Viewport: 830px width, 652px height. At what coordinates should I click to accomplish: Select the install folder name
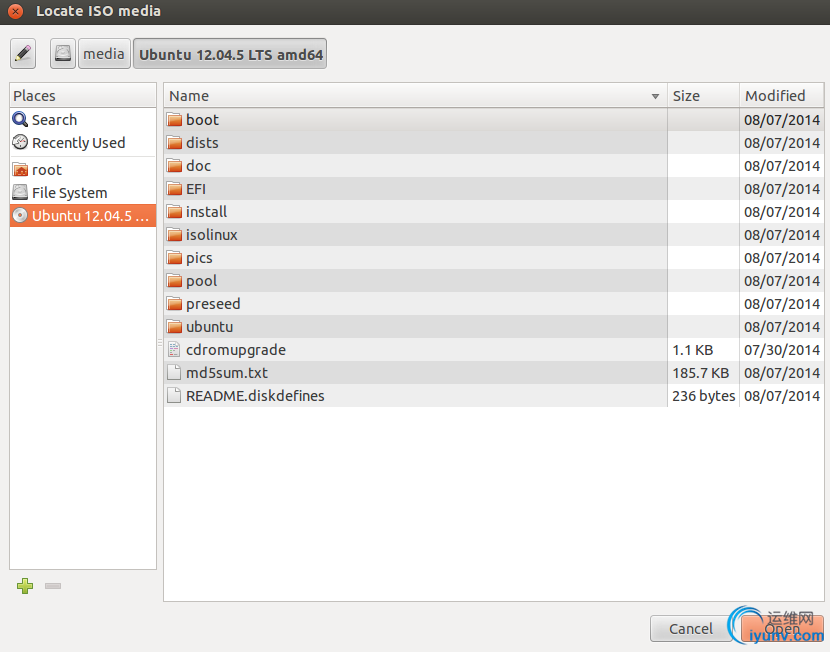(206, 212)
